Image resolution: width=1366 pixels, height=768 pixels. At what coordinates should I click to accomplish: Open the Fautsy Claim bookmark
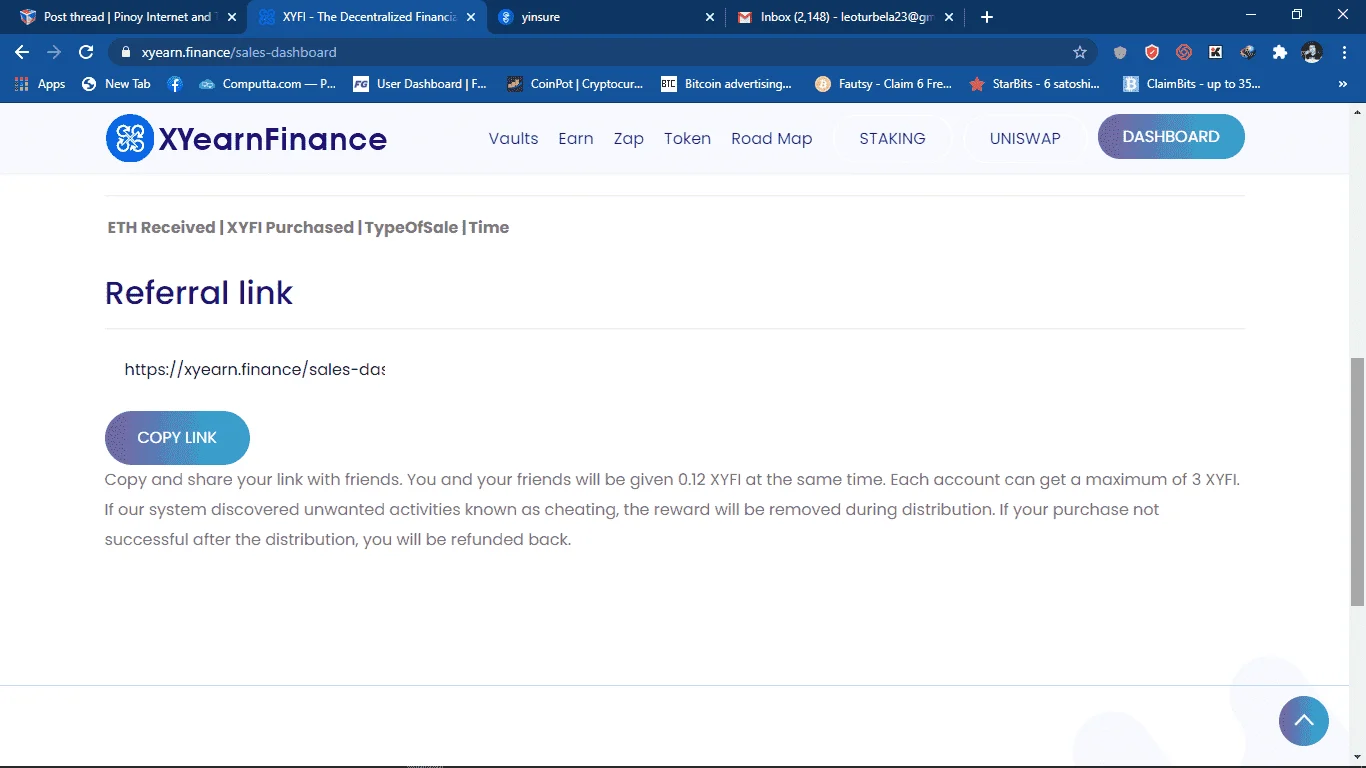click(883, 84)
